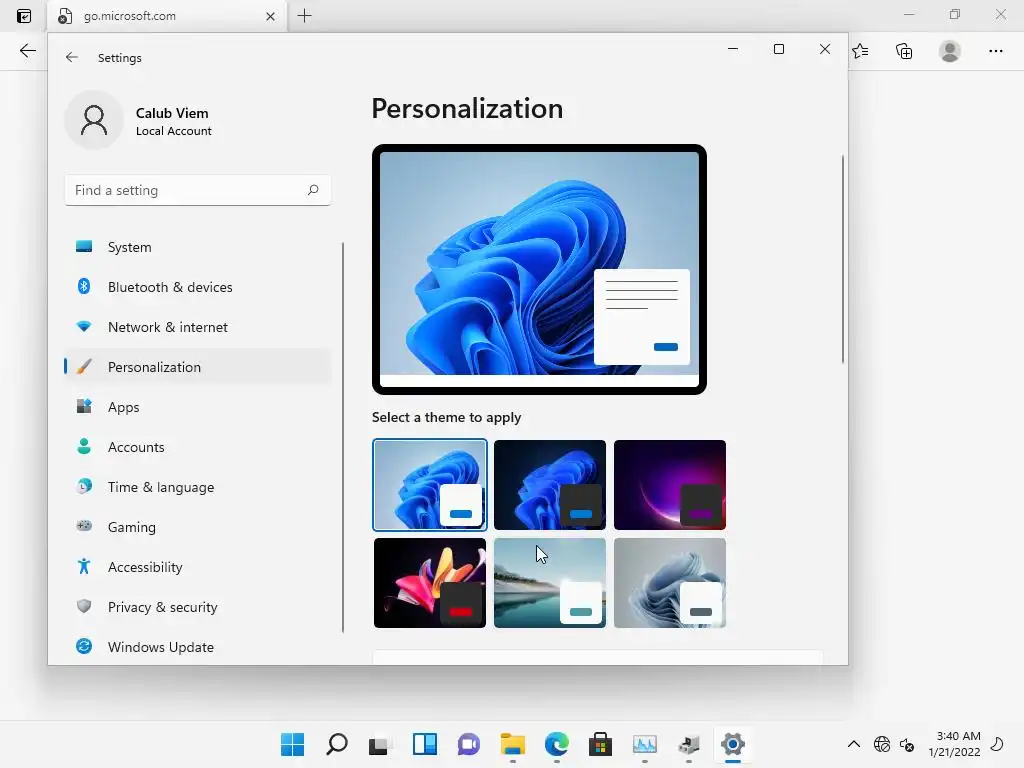Click Edge browser back arrow
Image resolution: width=1024 pixels, height=768 pixels.
(x=27, y=51)
